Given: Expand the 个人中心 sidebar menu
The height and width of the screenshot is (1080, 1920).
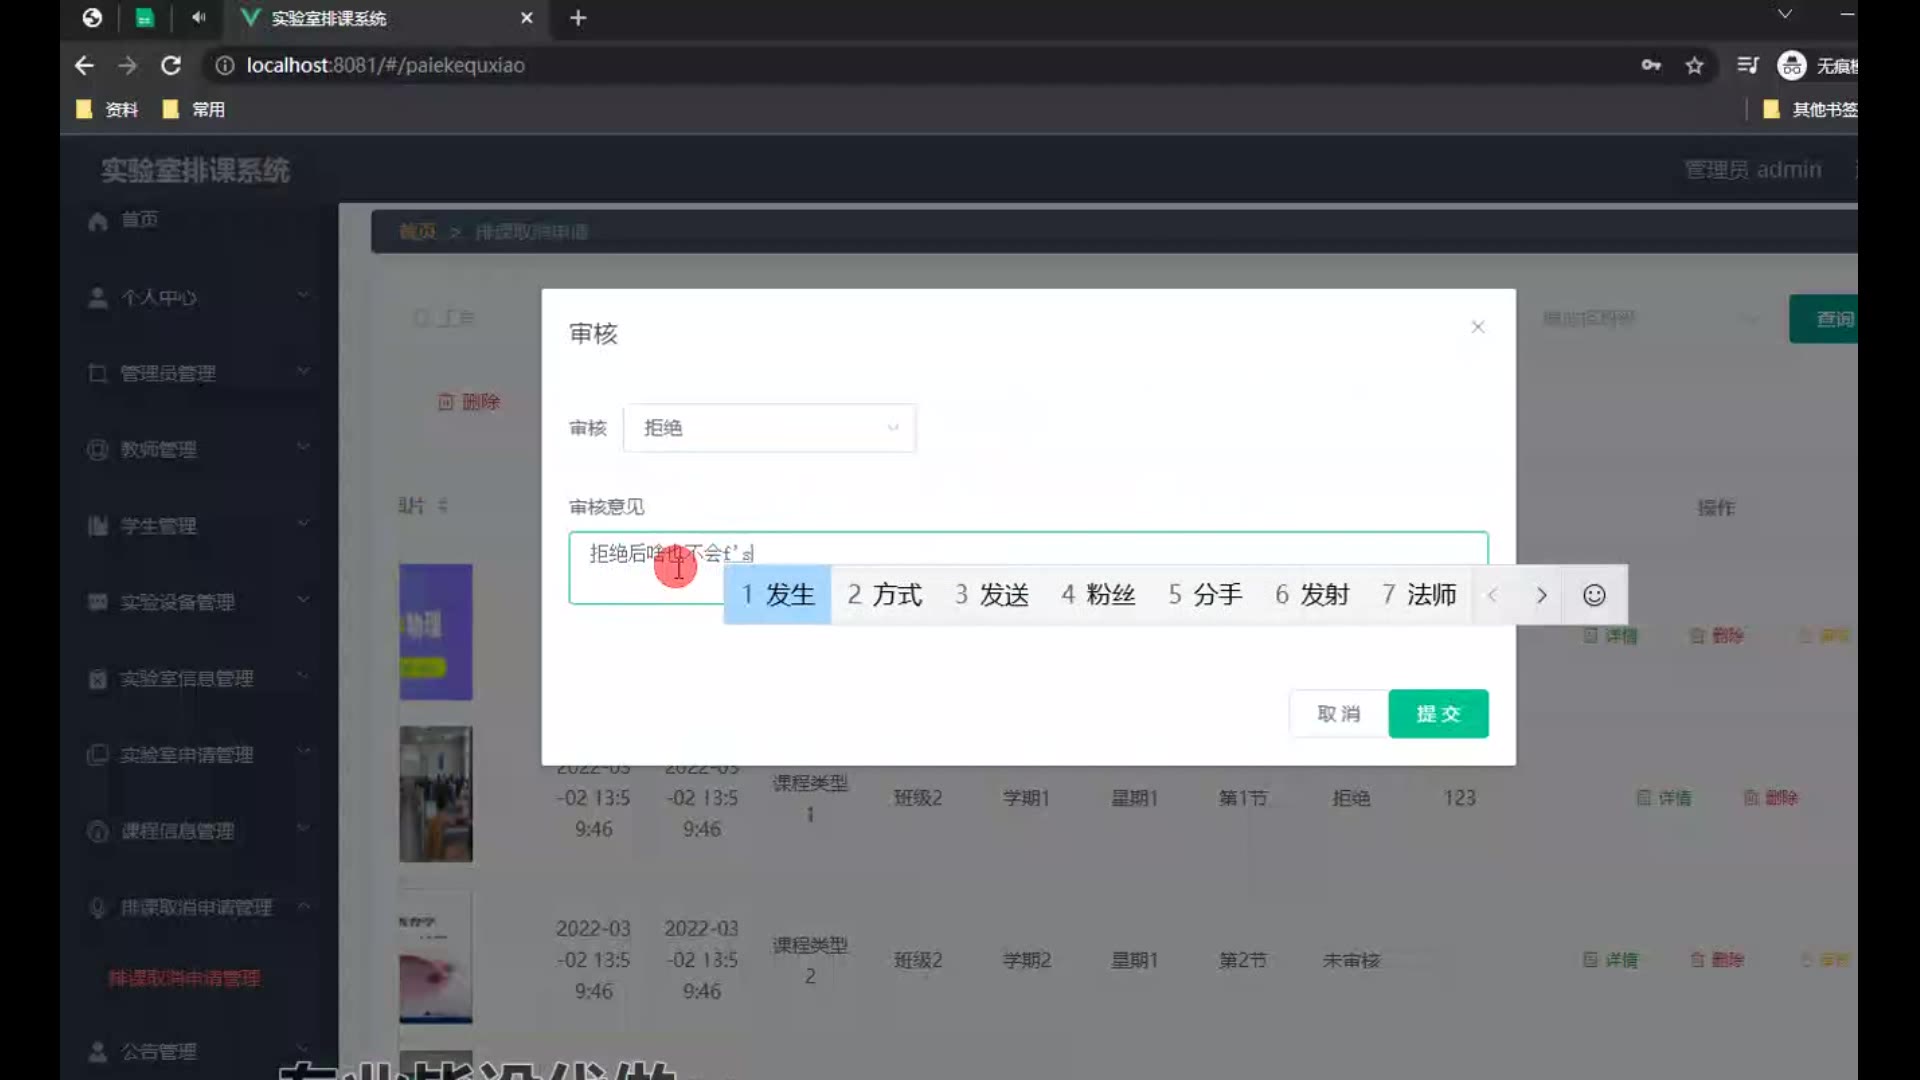Looking at the screenshot, I should (x=199, y=297).
